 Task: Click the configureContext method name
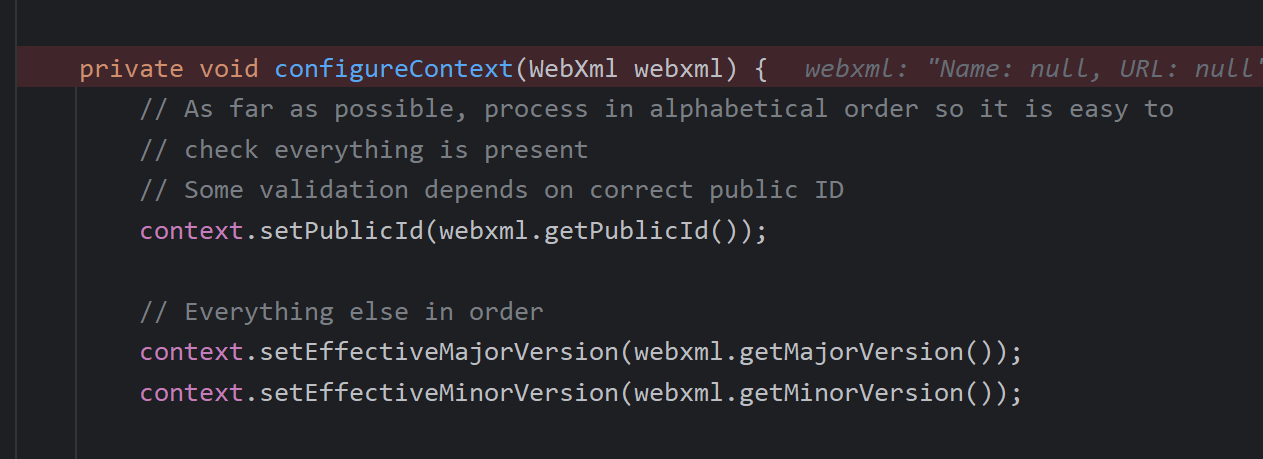click(x=394, y=69)
